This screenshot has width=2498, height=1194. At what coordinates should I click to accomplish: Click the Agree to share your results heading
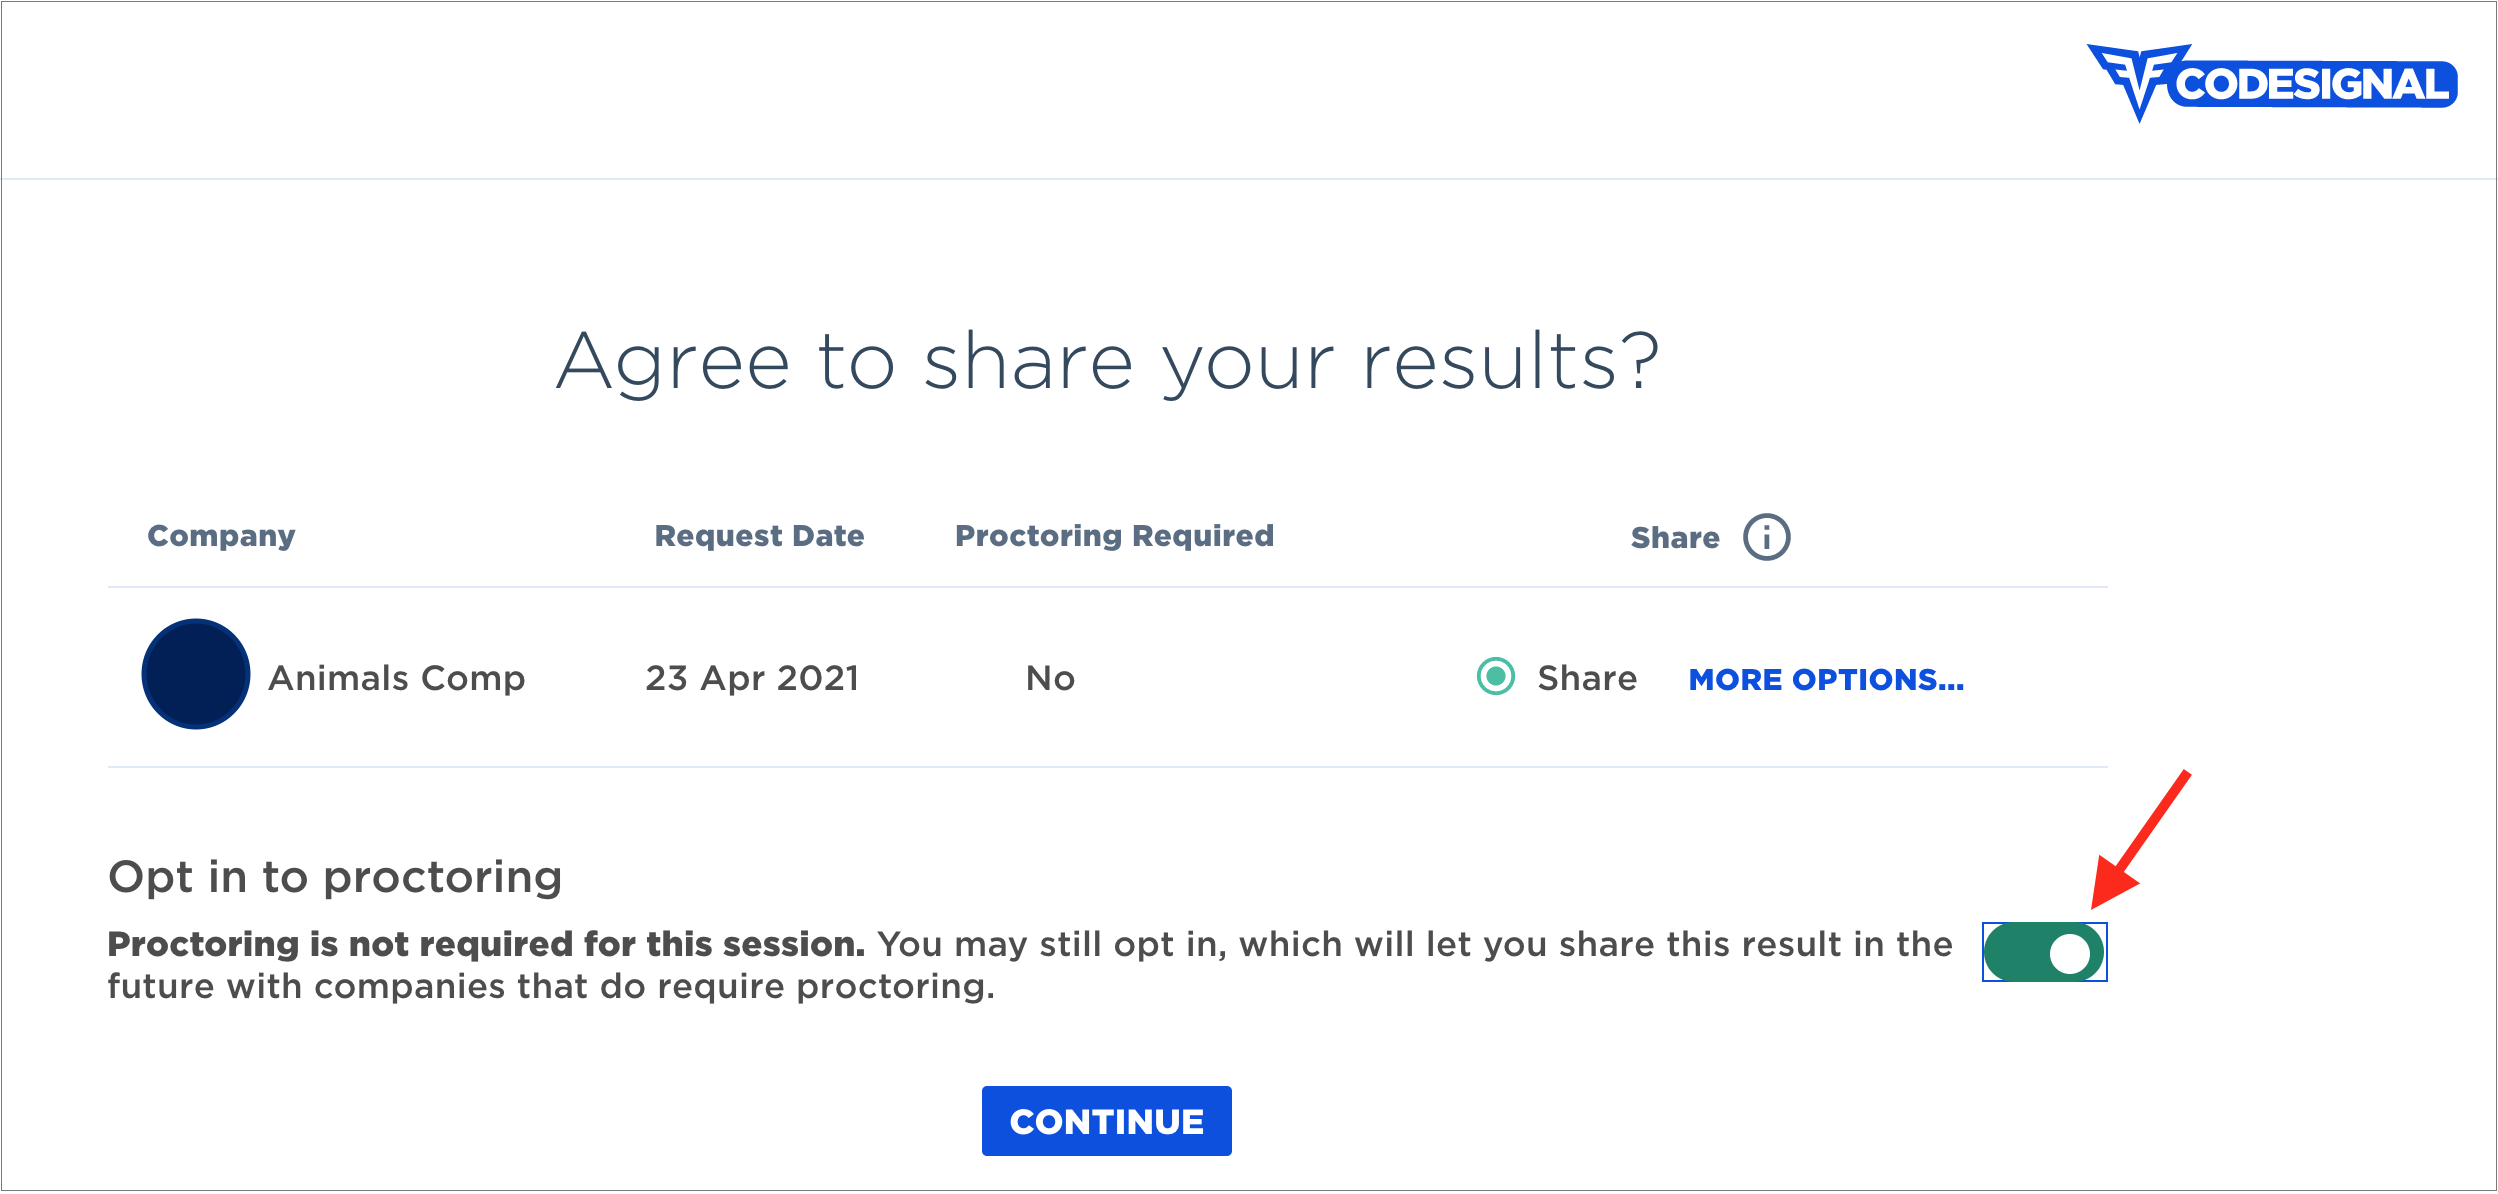[x=1108, y=362]
